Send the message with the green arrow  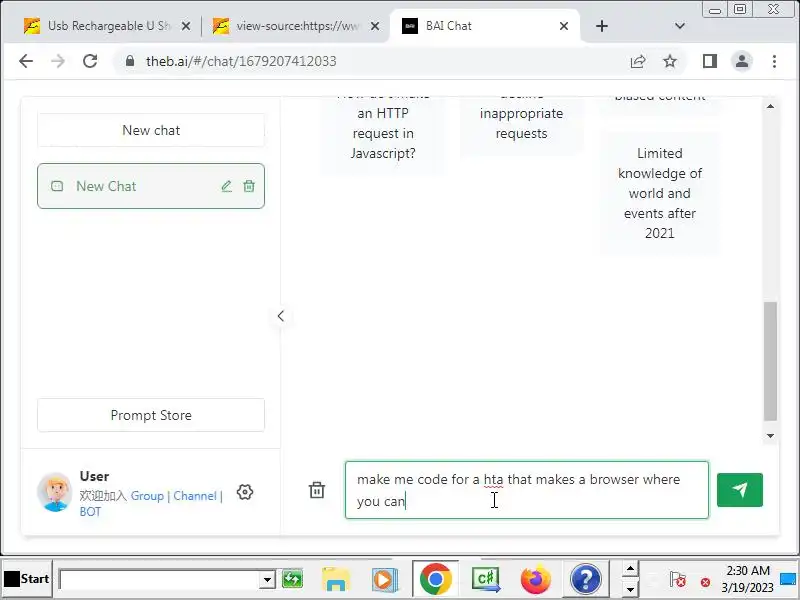coord(740,490)
